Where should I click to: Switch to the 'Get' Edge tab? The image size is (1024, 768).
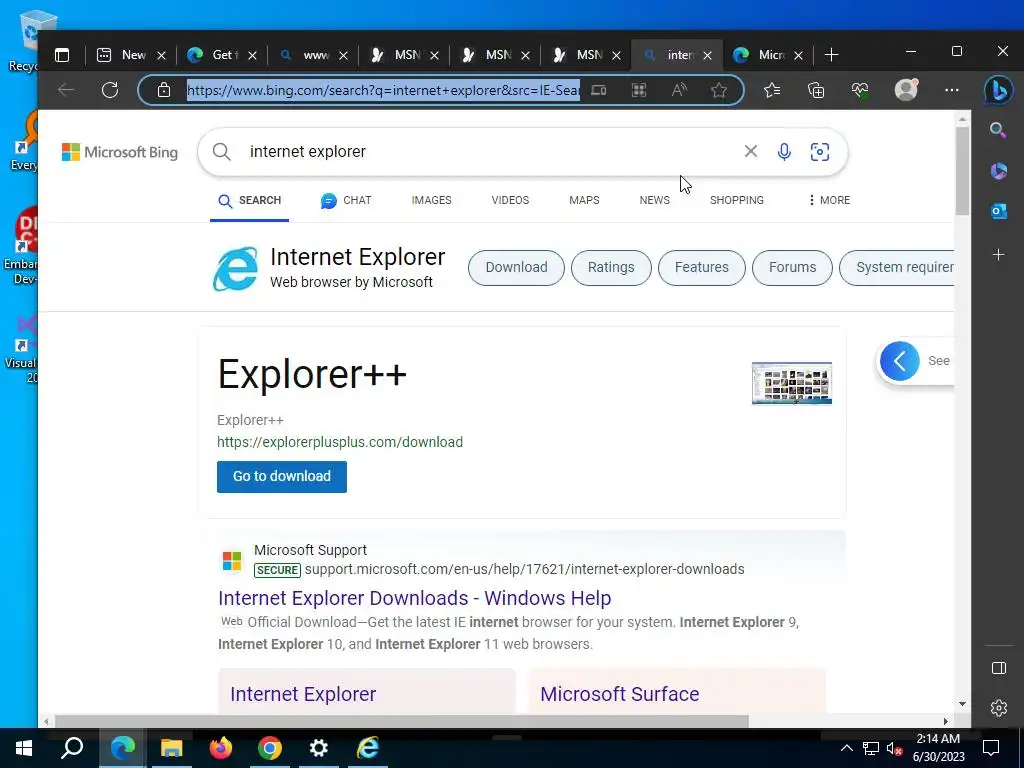tap(222, 55)
